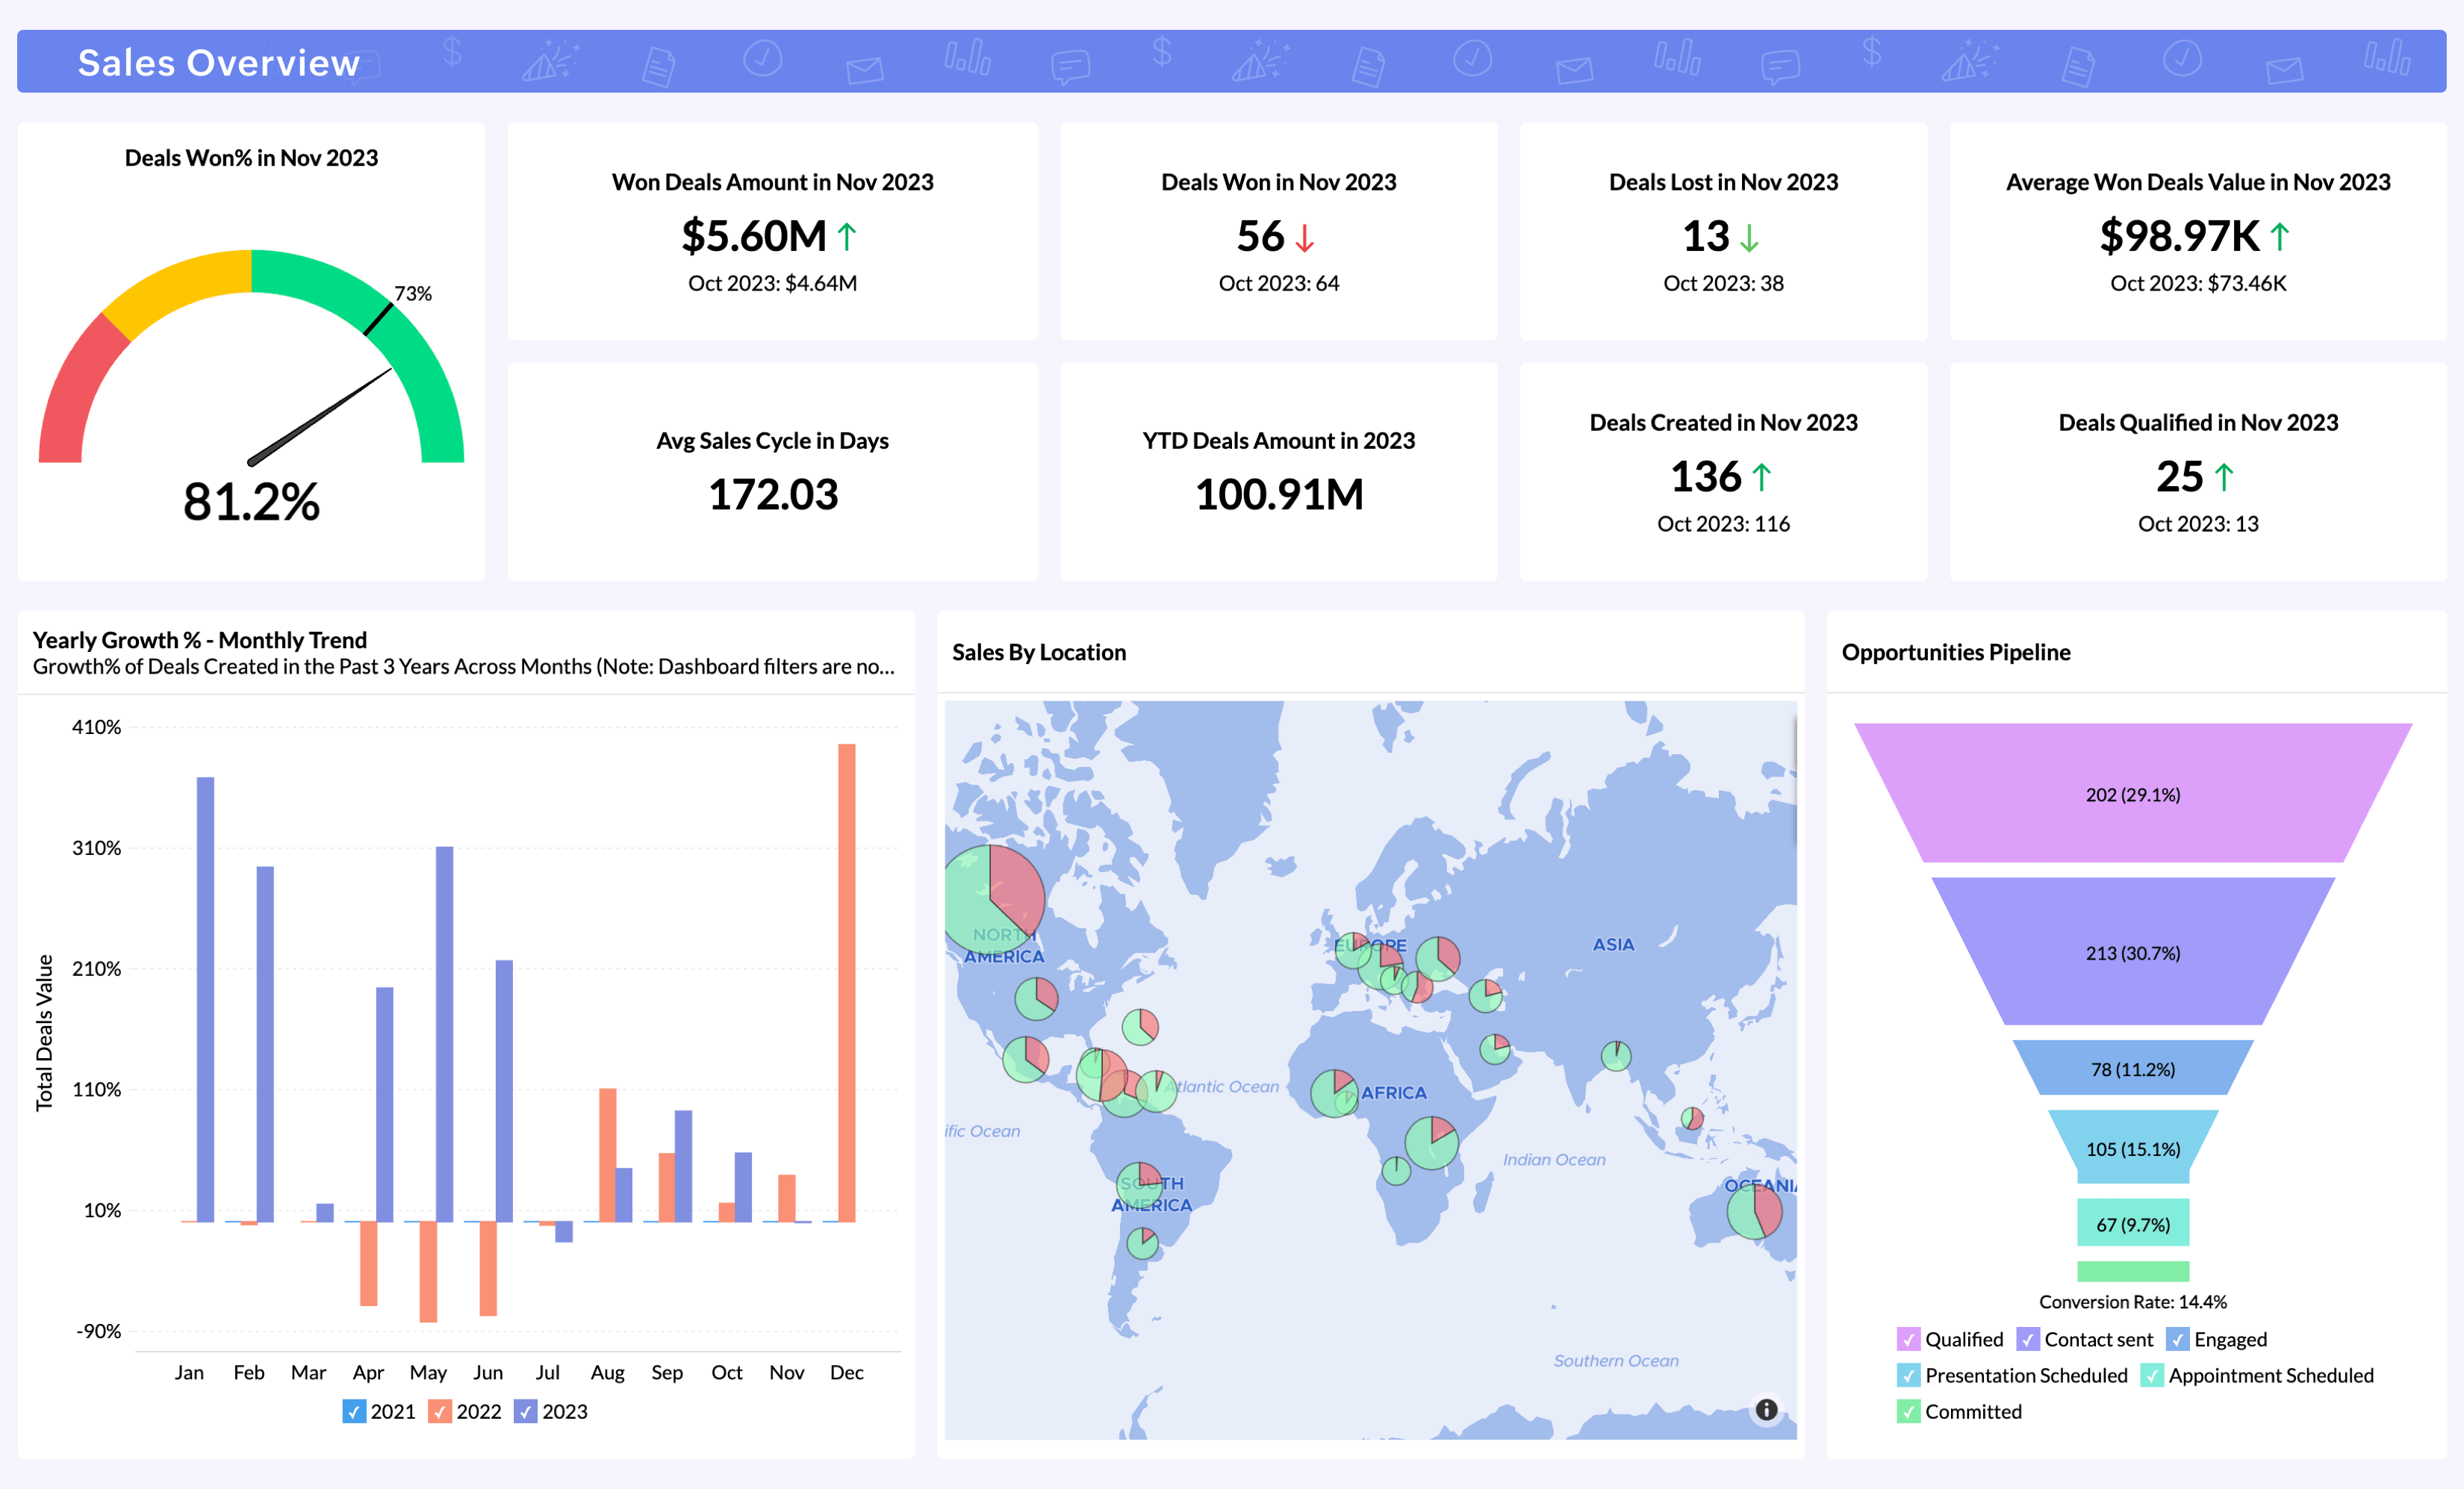Uncheck the 2022 checkbox in growth chart legend

click(x=440, y=1411)
